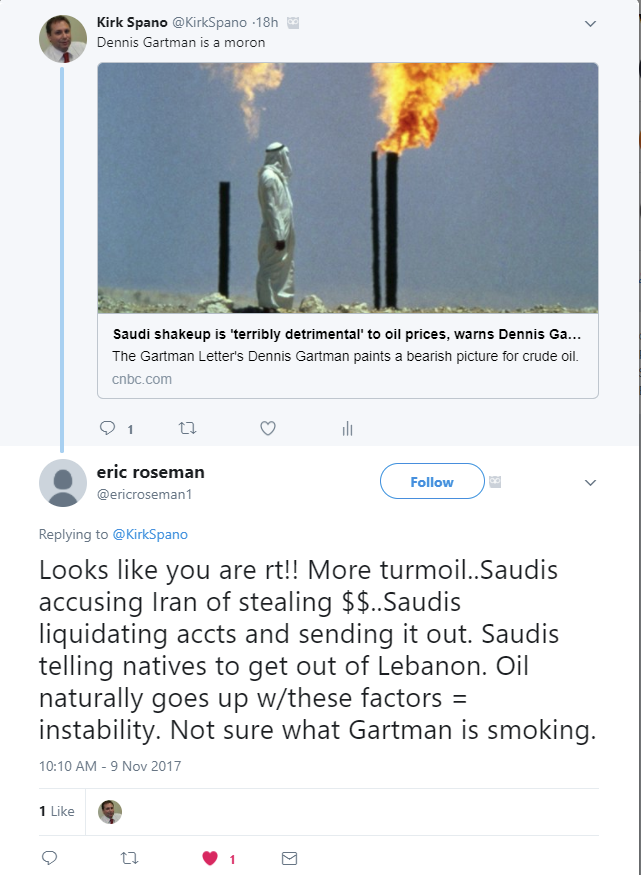The height and width of the screenshot is (875, 641).
Task: Click small icon next to Follow button
Action: click(x=495, y=482)
